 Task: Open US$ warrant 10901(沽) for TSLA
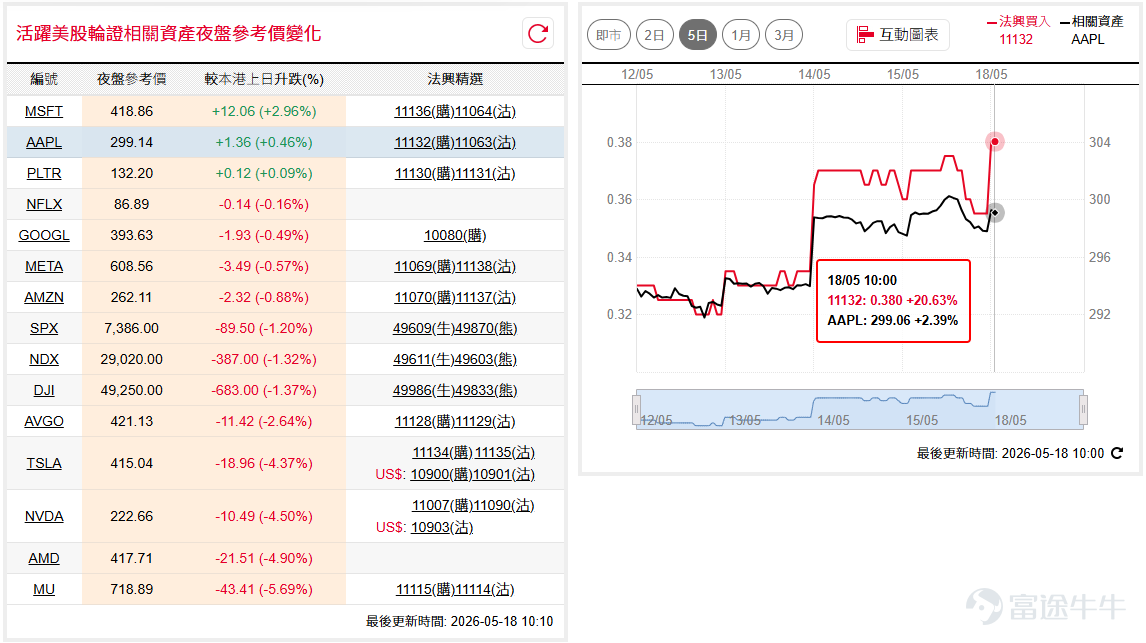(x=503, y=474)
